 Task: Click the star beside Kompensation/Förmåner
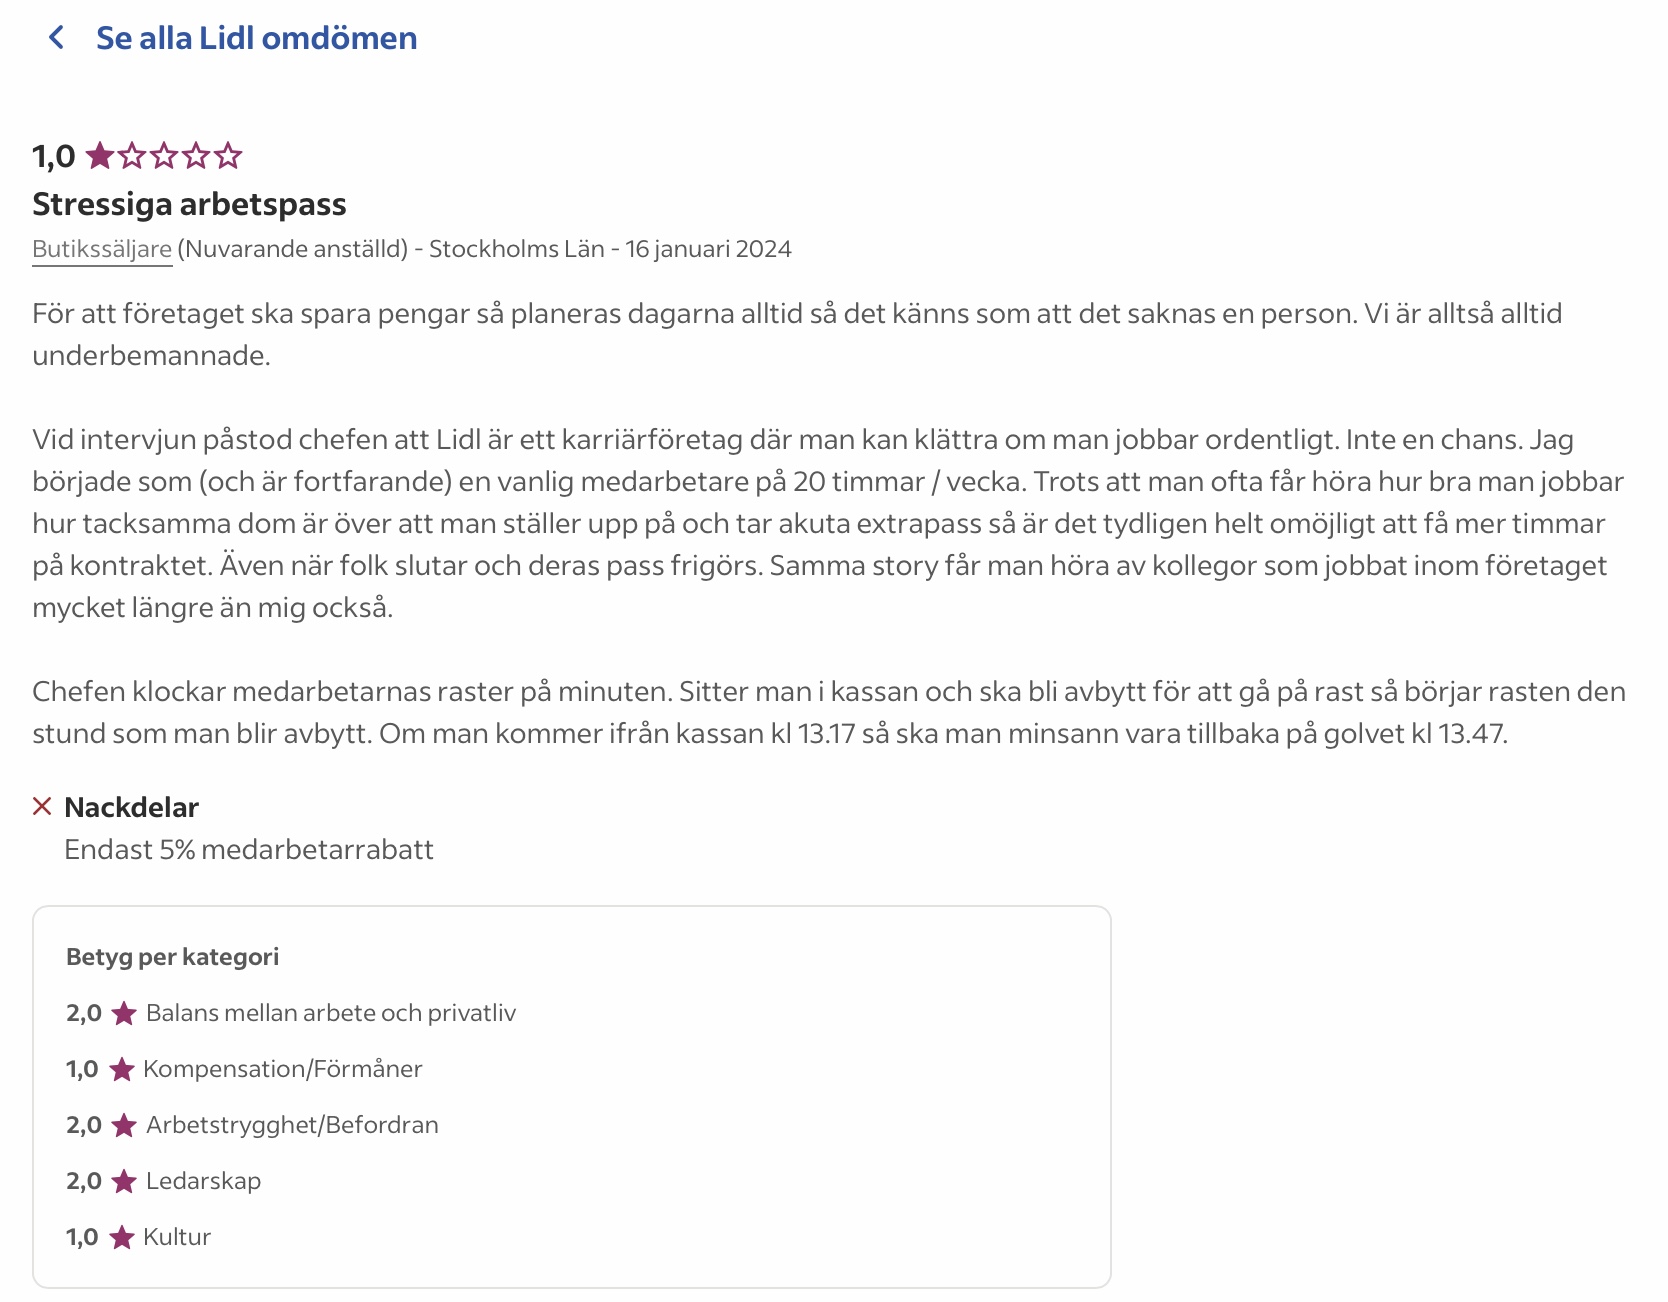click(x=122, y=1070)
